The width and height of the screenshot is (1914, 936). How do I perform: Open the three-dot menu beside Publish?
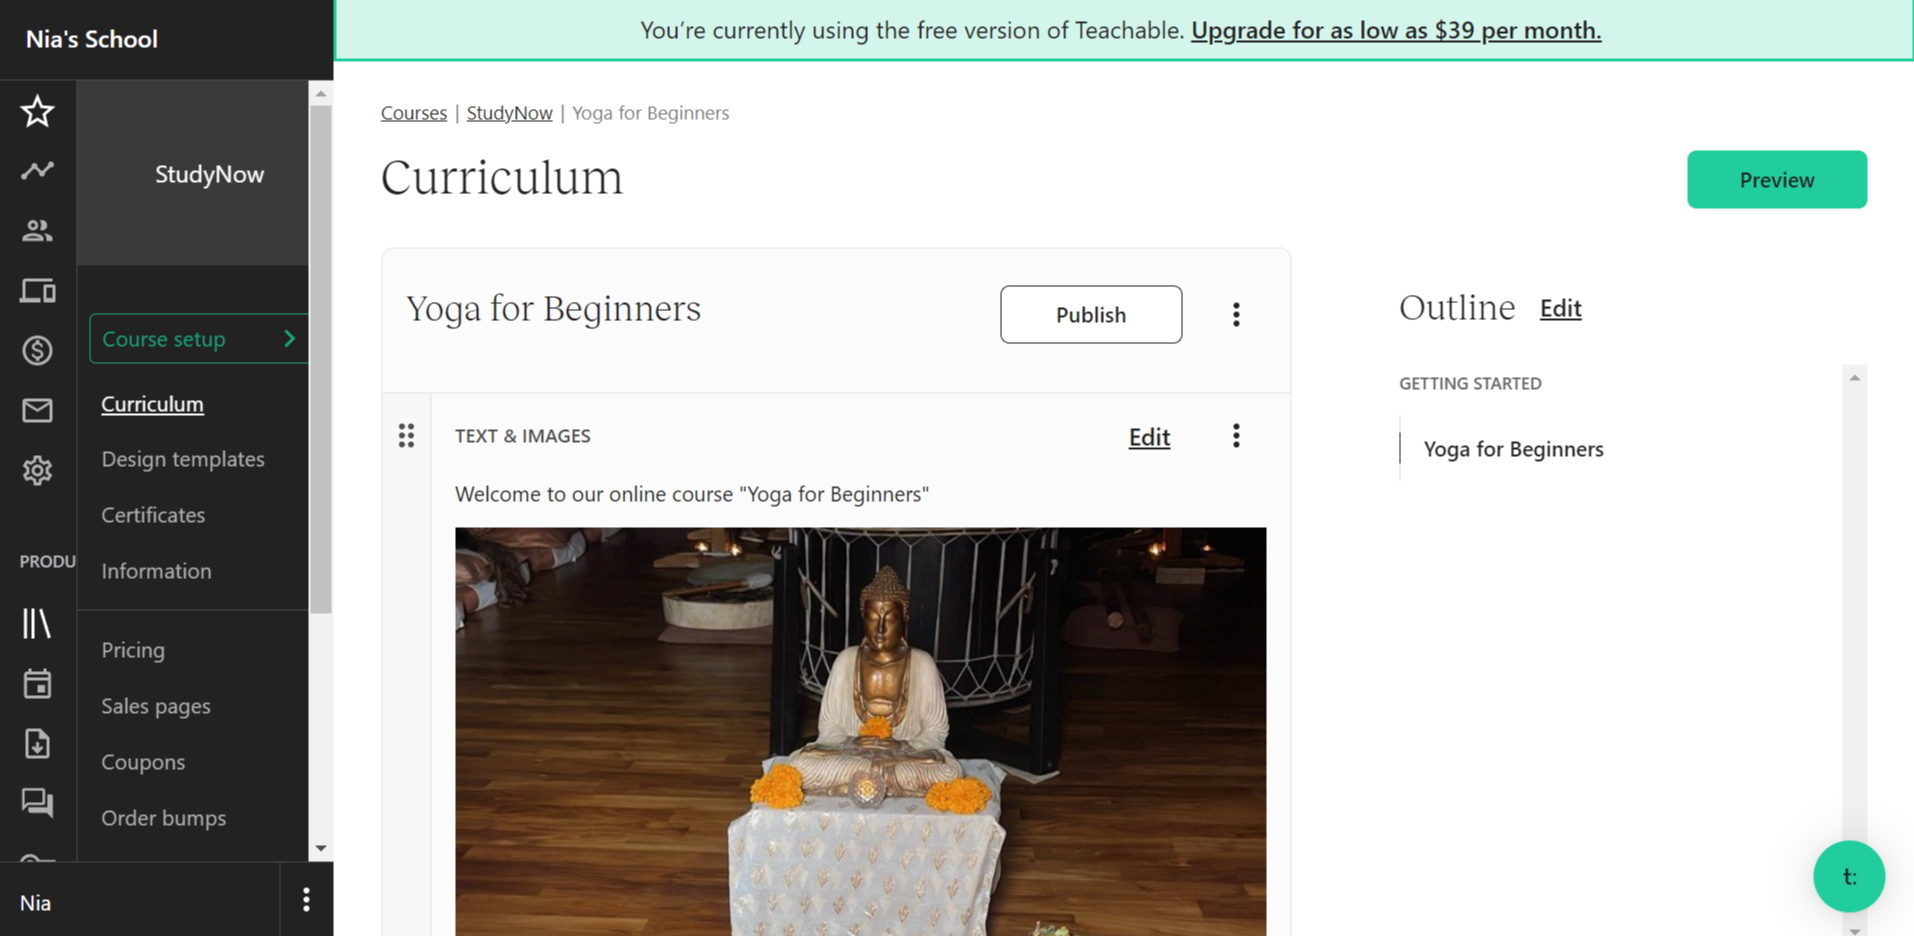click(x=1236, y=315)
